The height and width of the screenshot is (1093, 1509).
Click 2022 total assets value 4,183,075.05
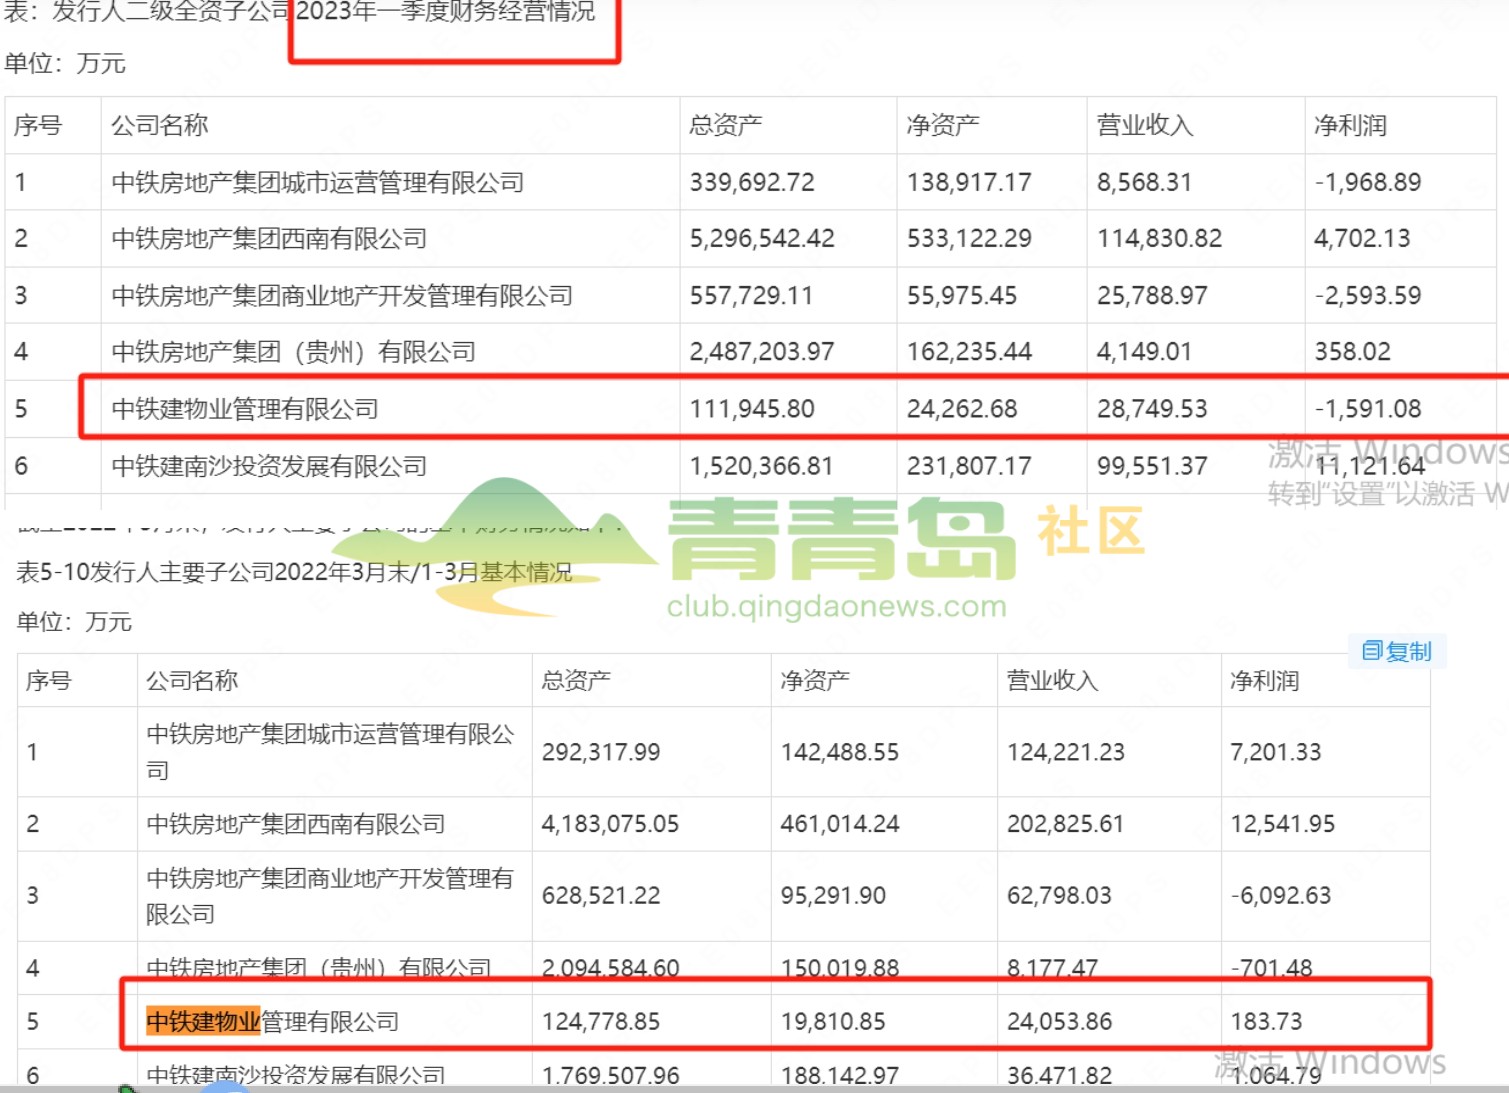click(x=610, y=824)
